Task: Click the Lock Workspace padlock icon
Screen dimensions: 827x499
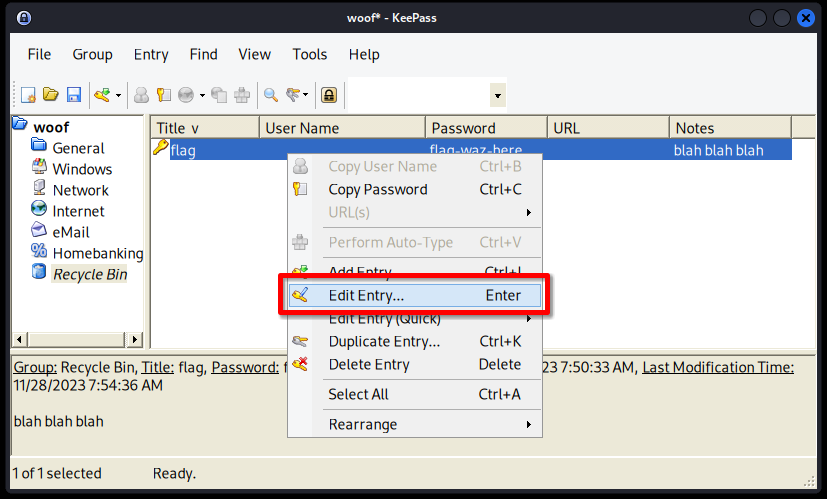Action: coord(329,95)
